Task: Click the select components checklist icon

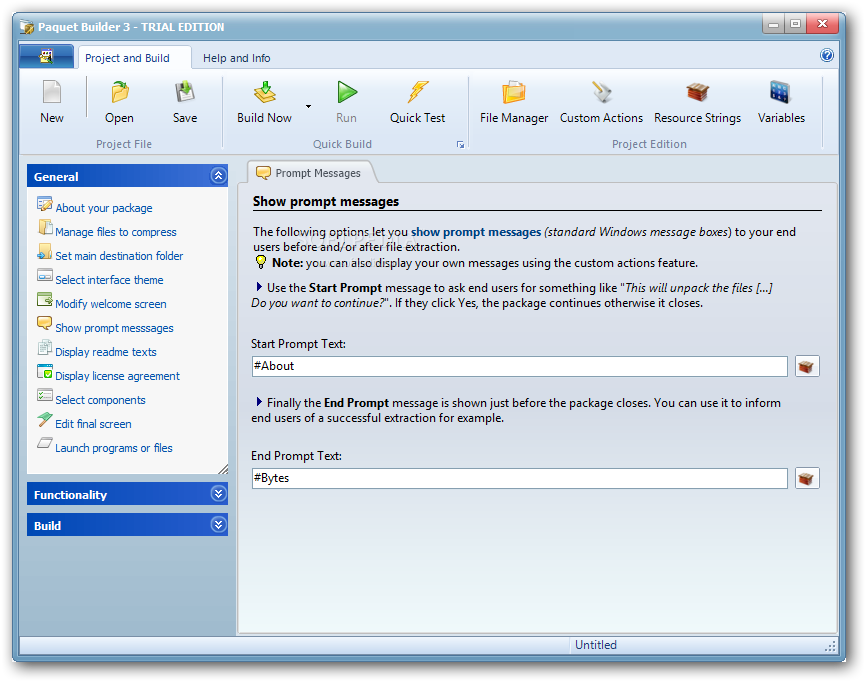Action: click(45, 395)
